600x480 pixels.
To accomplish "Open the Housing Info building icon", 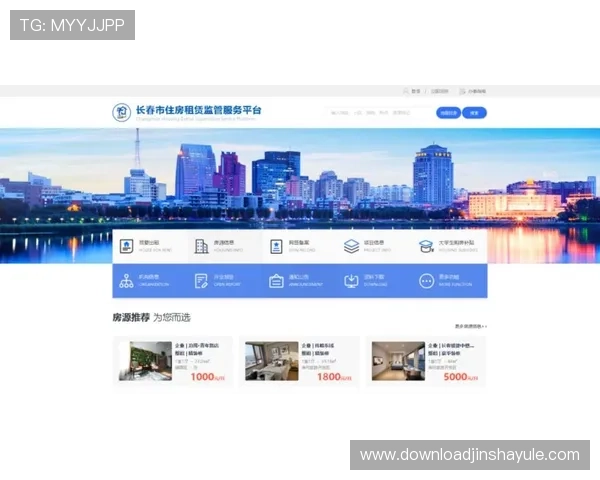I will pos(201,246).
